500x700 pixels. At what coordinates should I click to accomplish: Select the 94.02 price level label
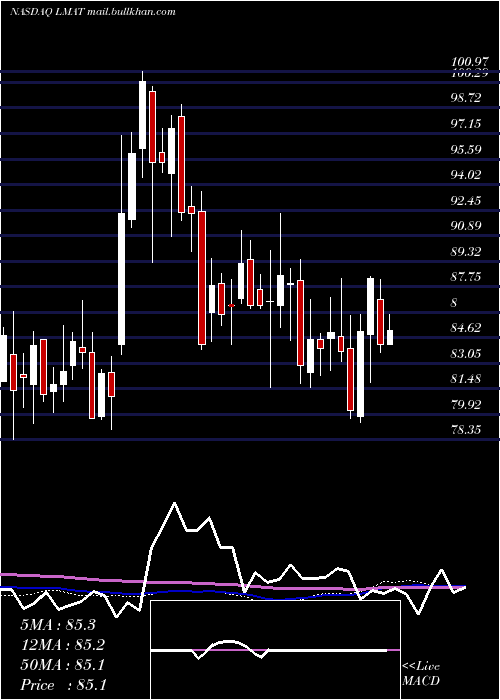tap(467, 175)
